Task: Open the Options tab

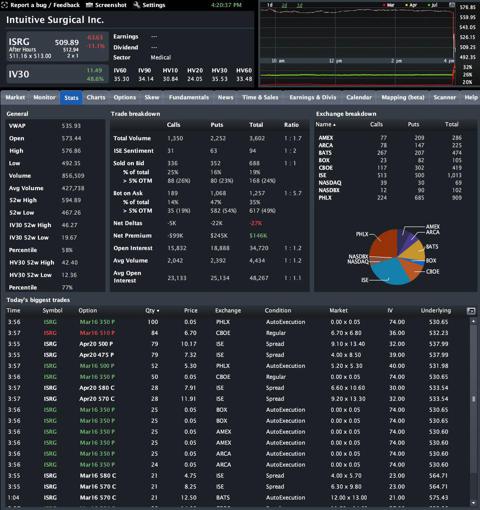Action: (x=125, y=98)
